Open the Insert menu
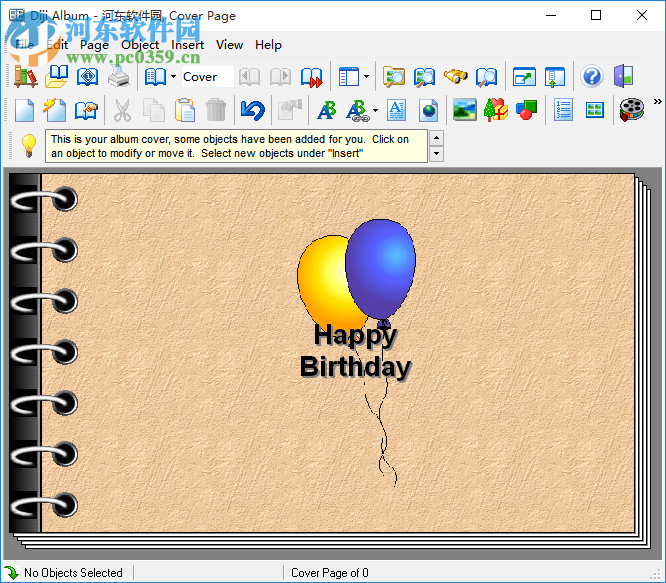Screen dimensions: 666x583 (x=187, y=45)
